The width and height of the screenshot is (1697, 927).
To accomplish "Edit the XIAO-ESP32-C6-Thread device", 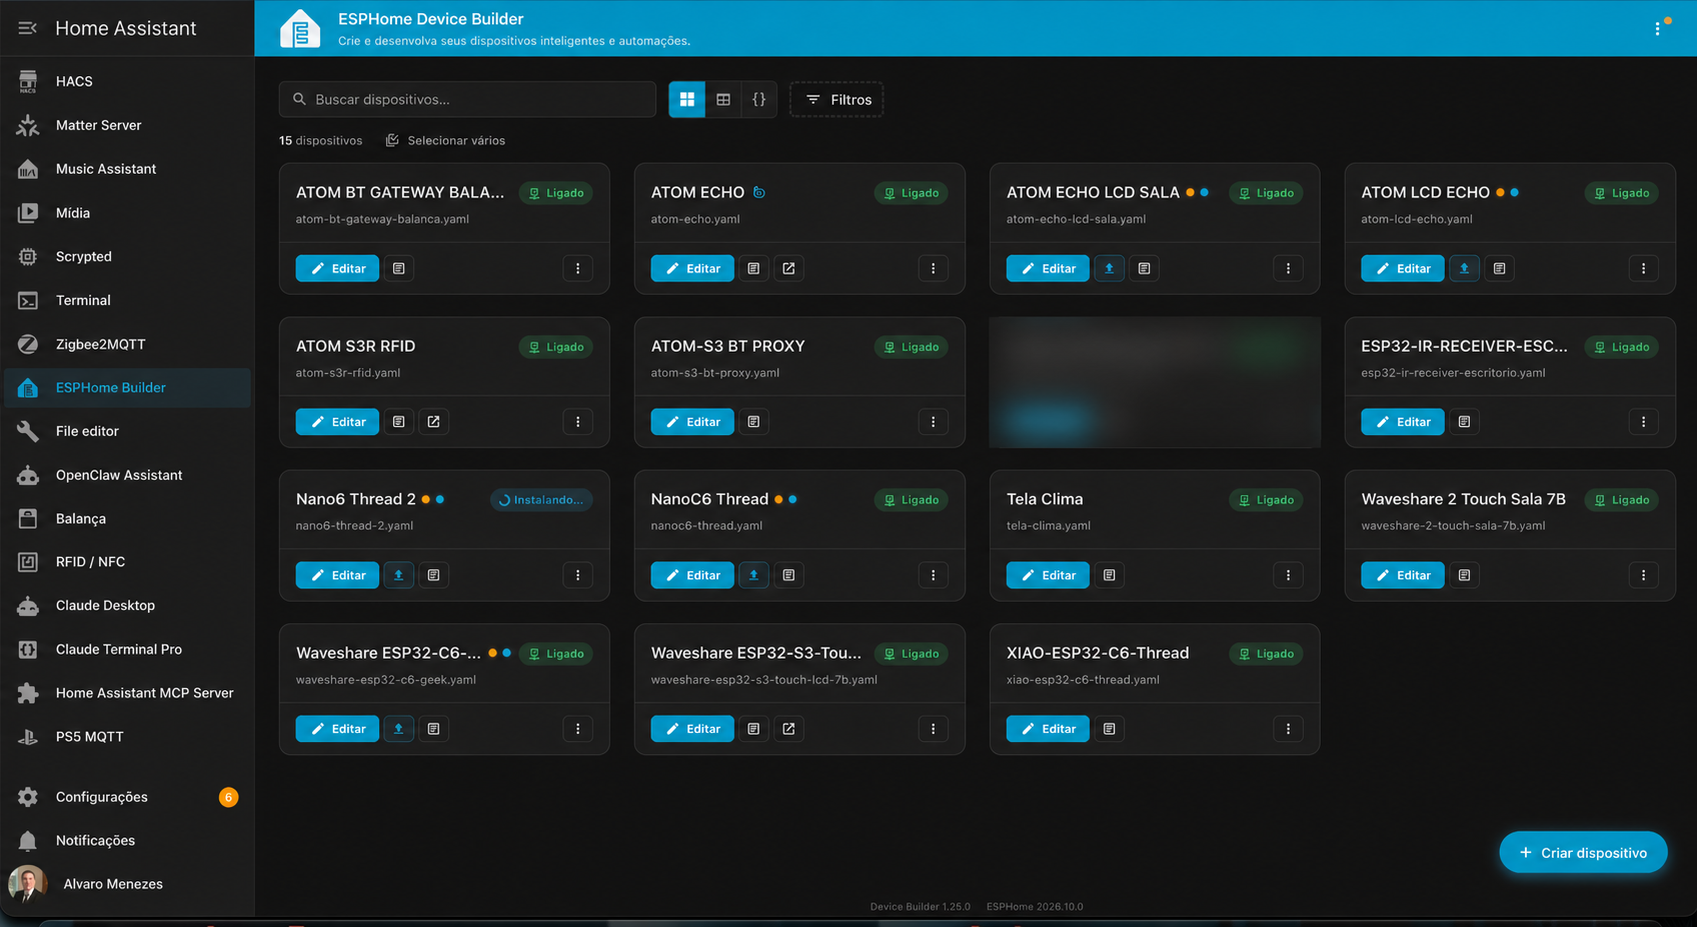I will [x=1047, y=729].
